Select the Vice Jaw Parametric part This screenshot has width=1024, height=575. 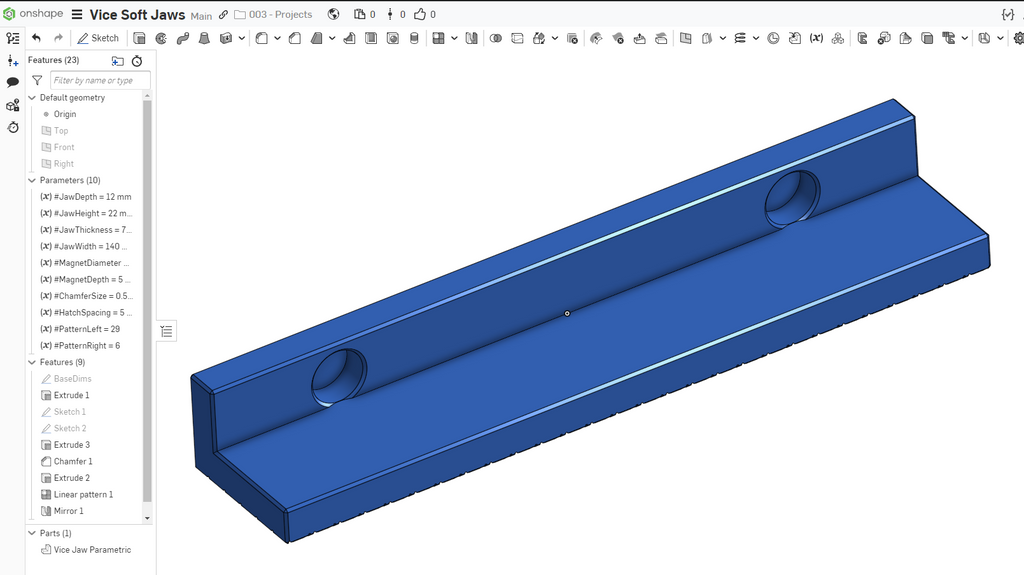pyautogui.click(x=92, y=550)
